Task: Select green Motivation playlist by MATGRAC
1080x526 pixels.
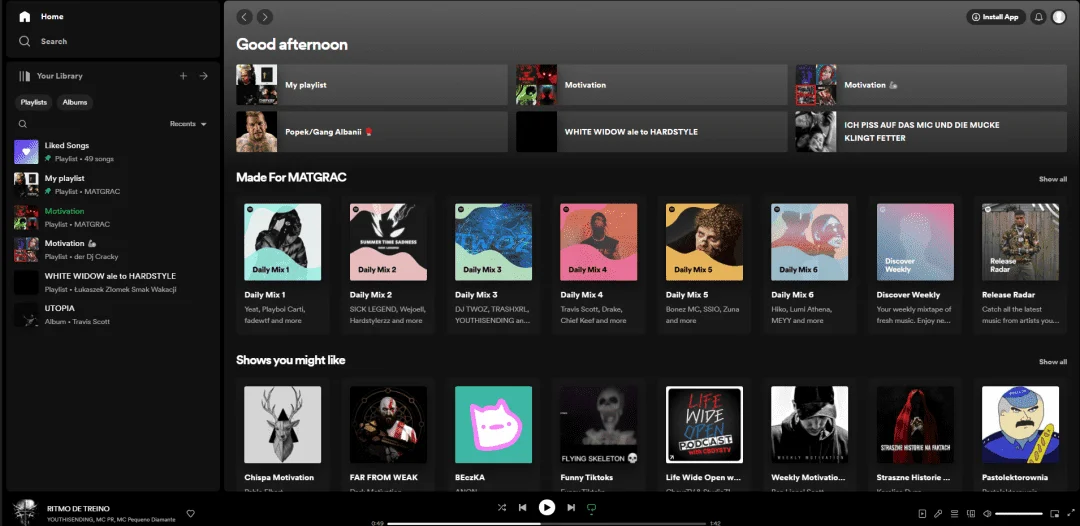Action: point(112,217)
